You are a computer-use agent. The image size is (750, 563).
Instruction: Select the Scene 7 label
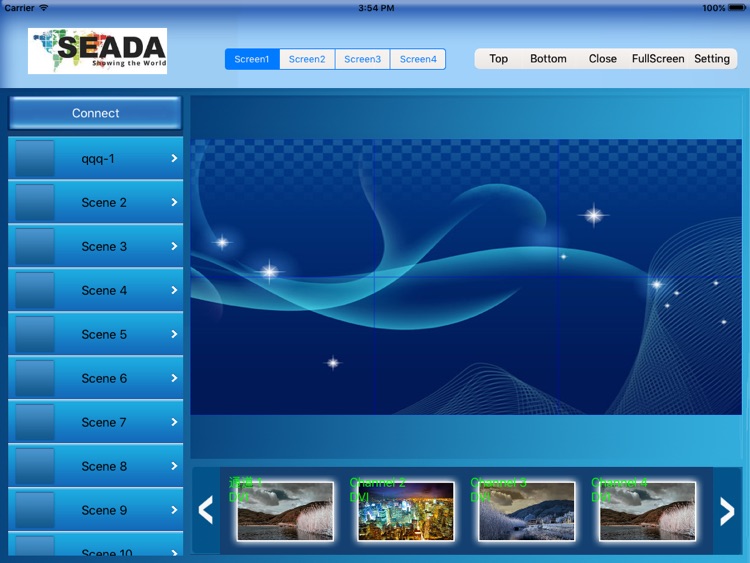(104, 422)
